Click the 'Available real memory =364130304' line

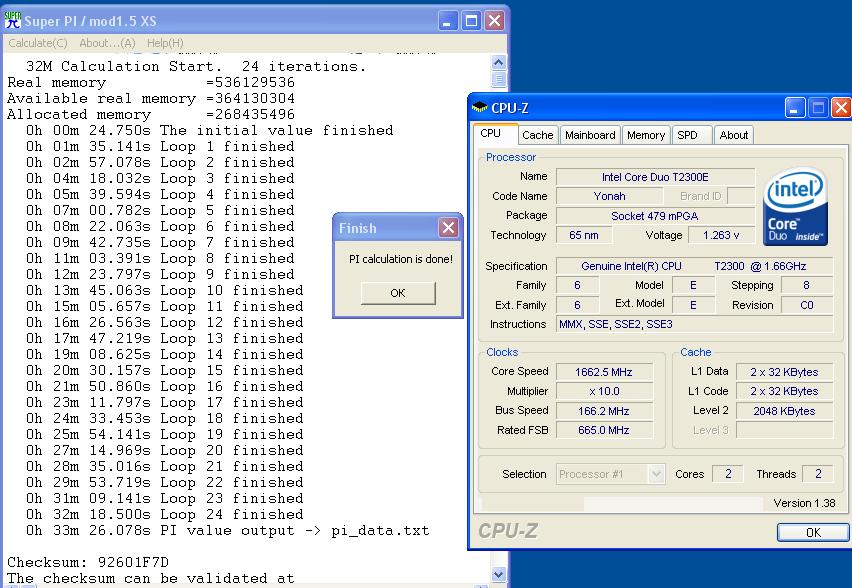(x=151, y=98)
